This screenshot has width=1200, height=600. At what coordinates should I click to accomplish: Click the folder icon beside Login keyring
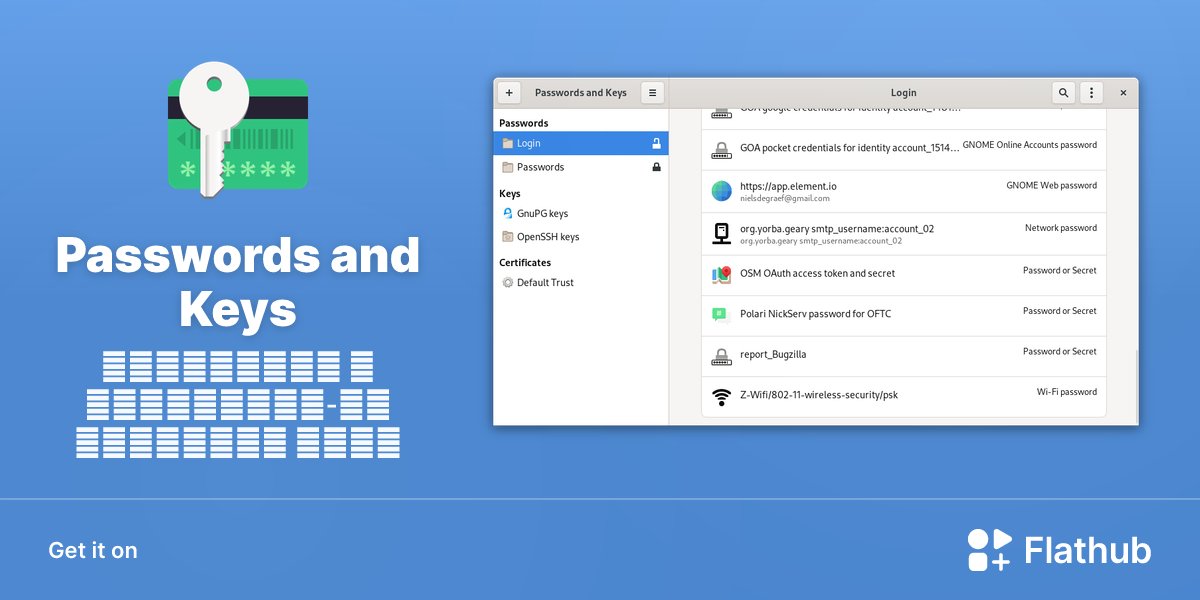(508, 143)
